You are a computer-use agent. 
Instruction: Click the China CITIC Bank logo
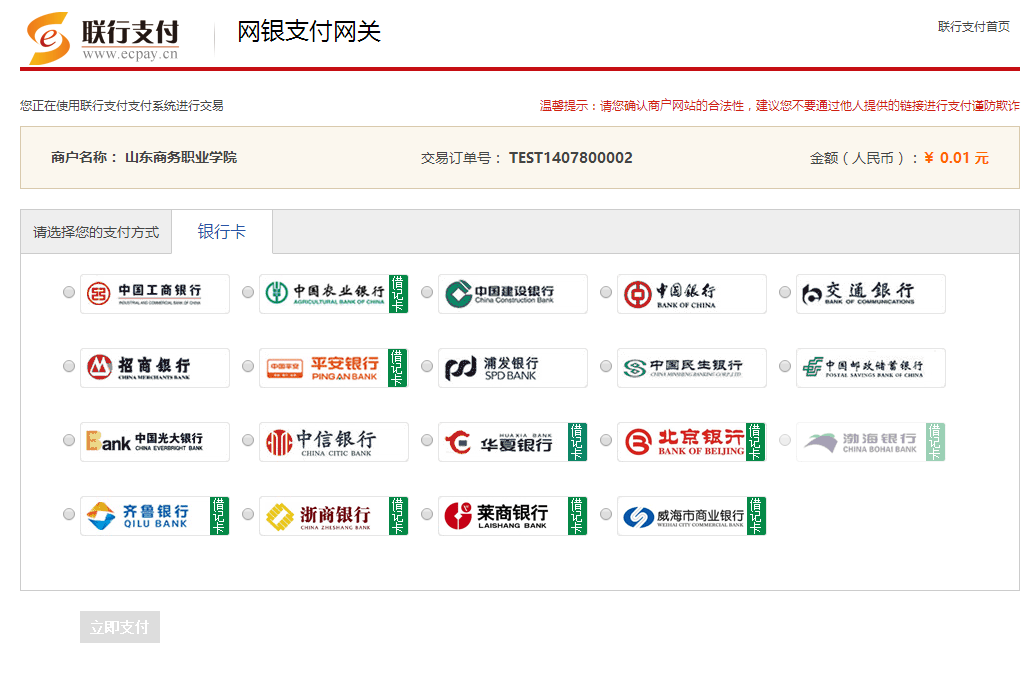(333, 441)
